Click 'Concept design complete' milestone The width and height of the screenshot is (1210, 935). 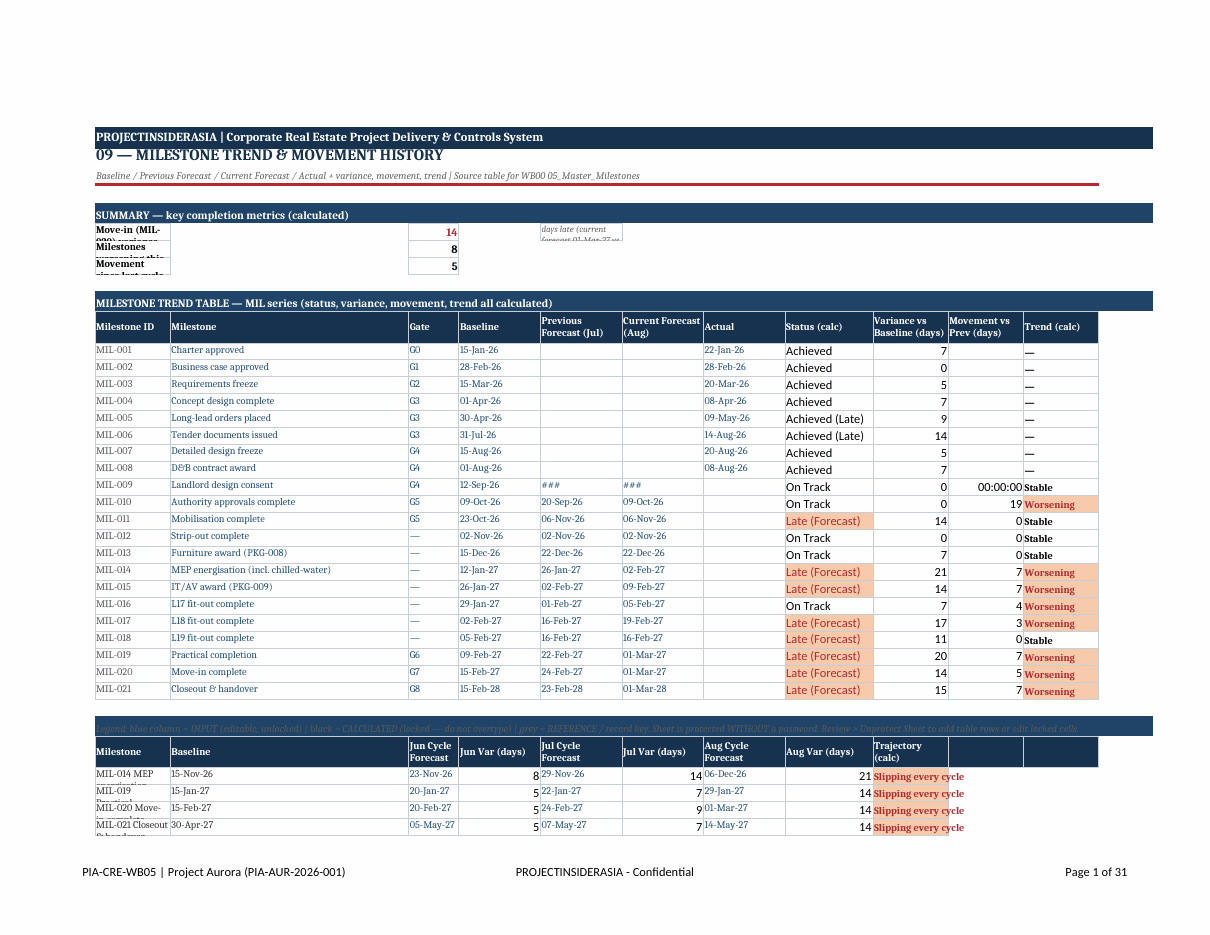point(289,402)
